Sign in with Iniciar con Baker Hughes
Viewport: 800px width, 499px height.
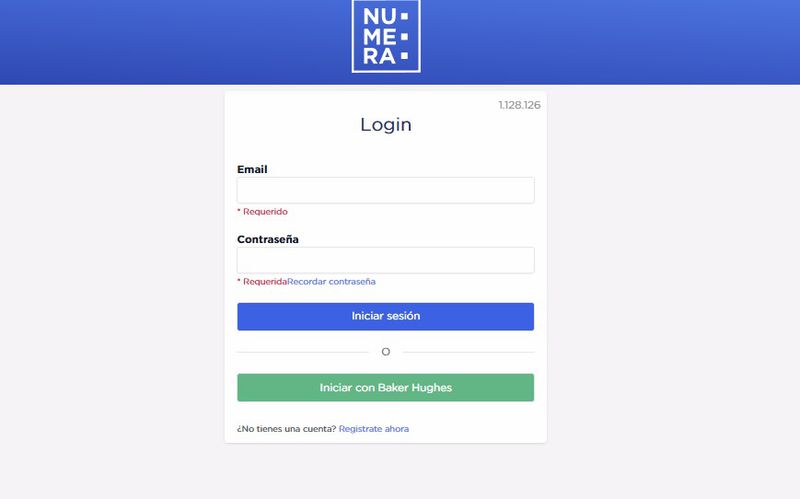click(x=386, y=388)
